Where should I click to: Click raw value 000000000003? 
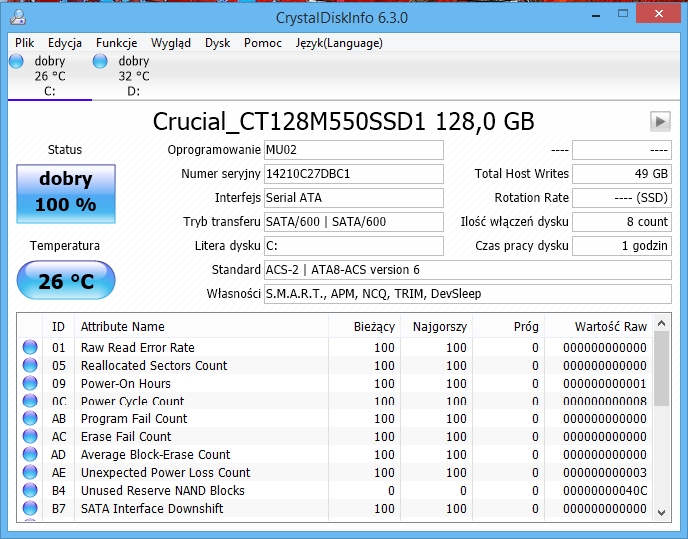point(605,473)
